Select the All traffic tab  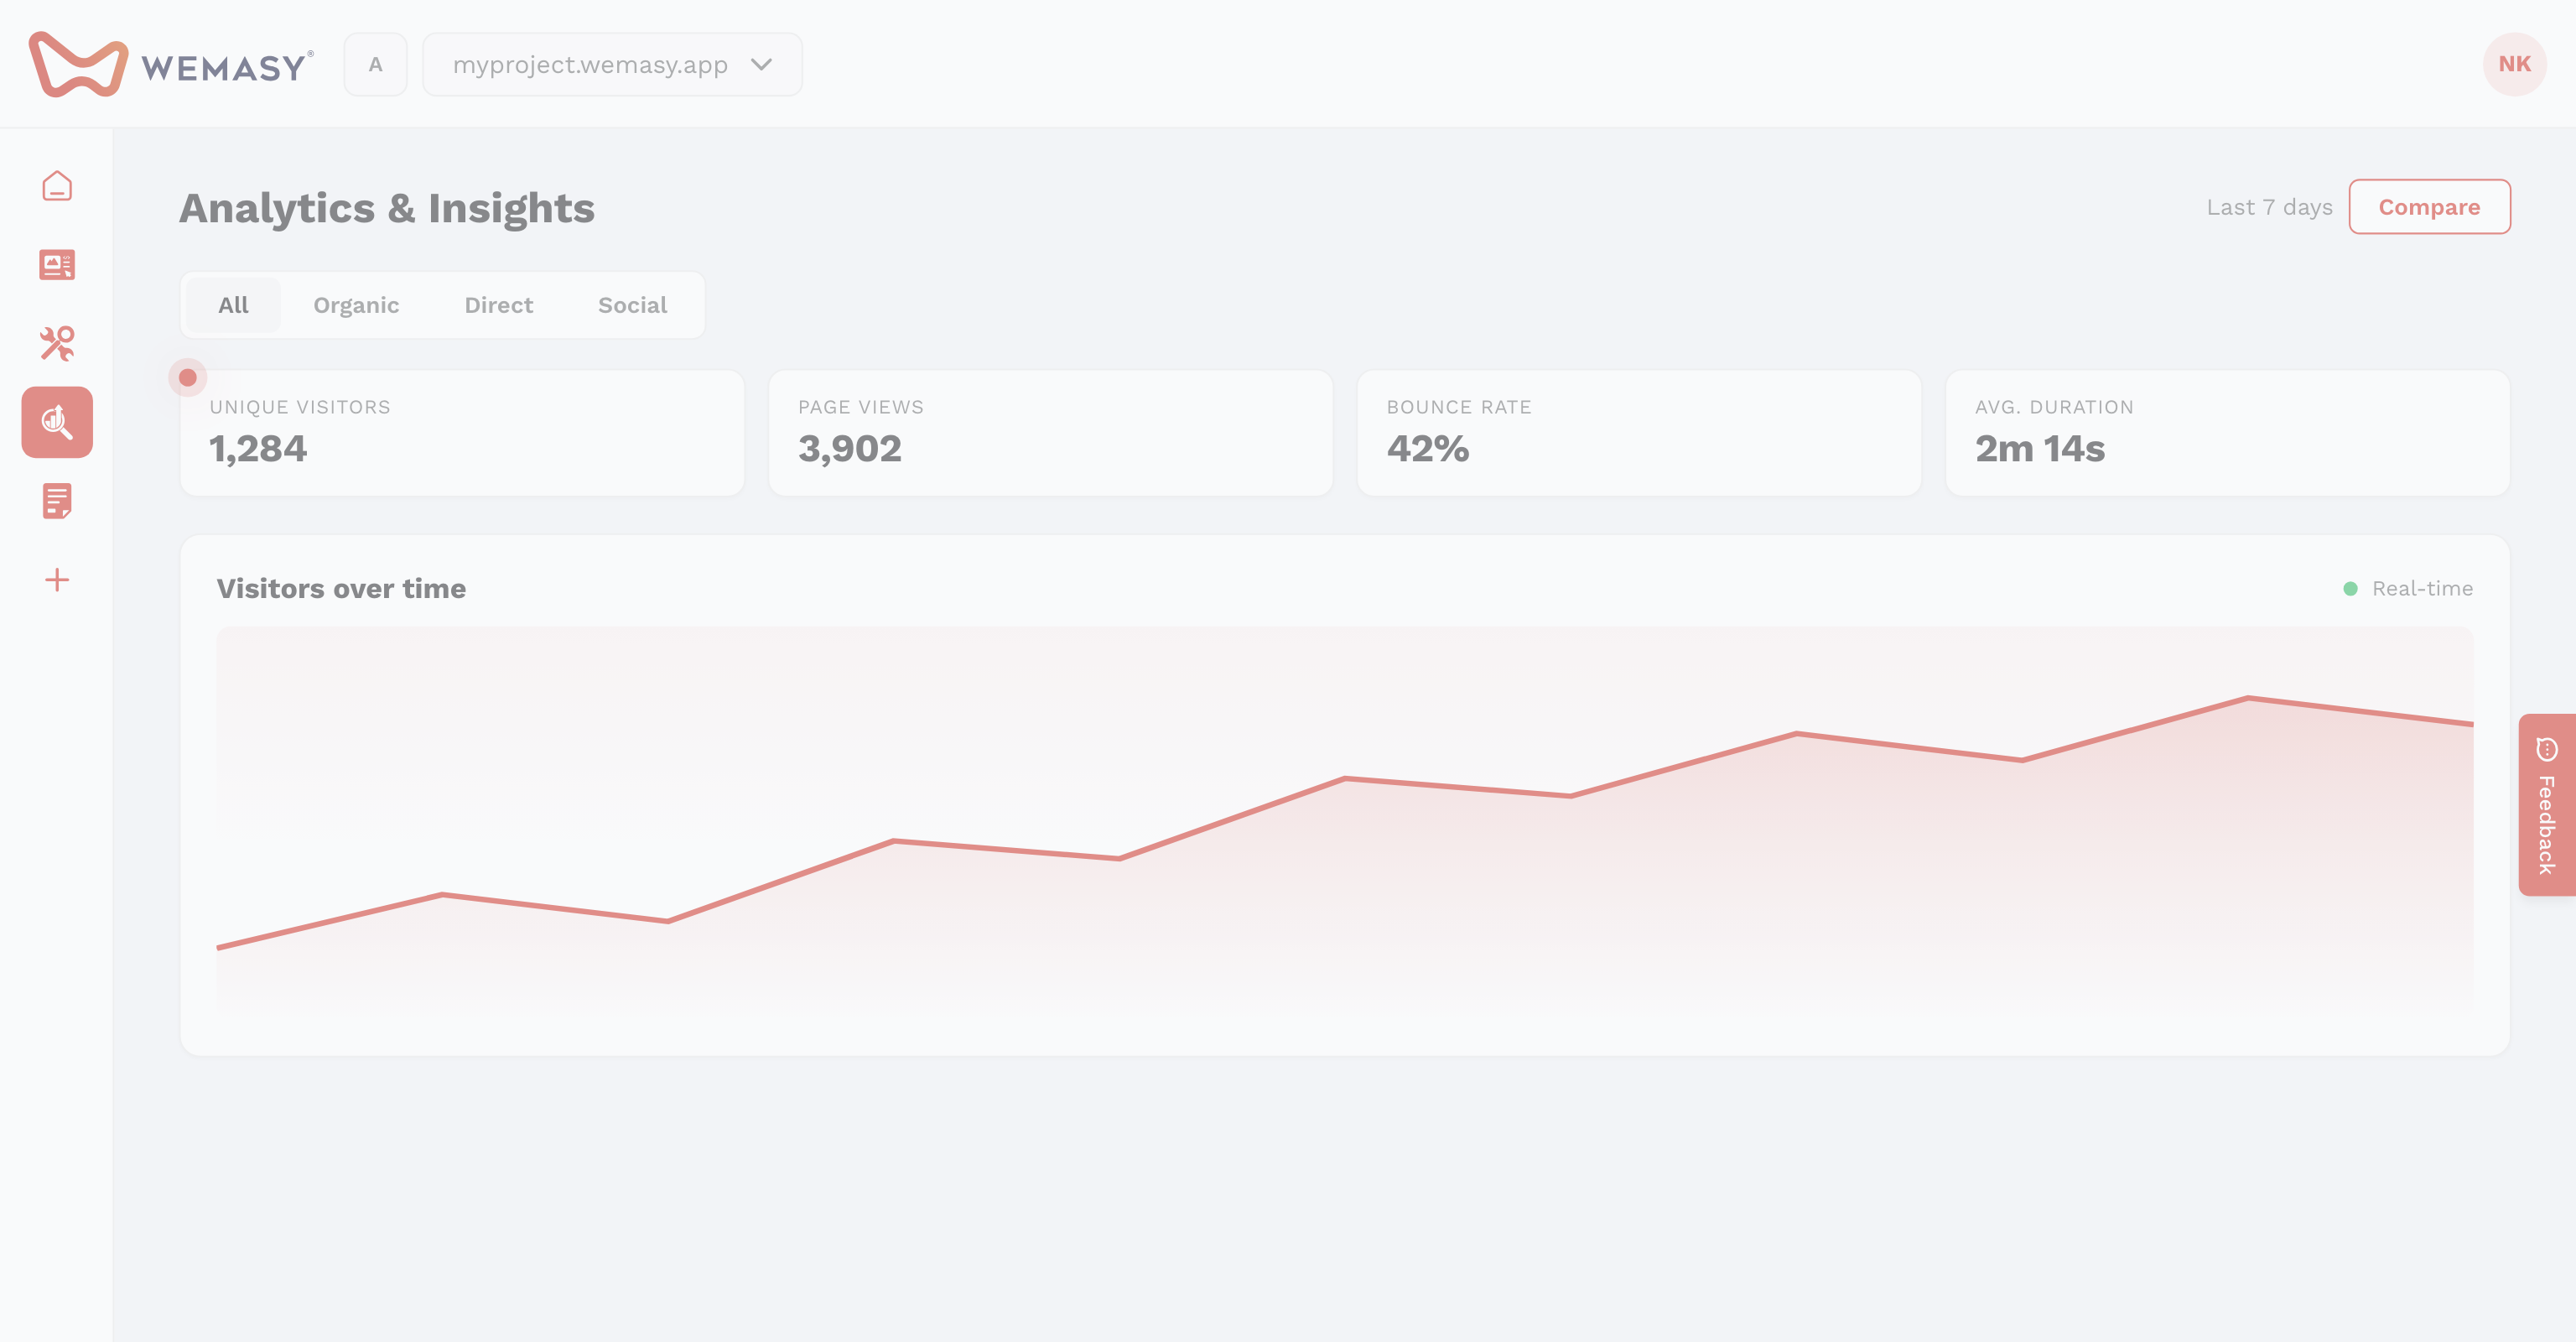233,305
